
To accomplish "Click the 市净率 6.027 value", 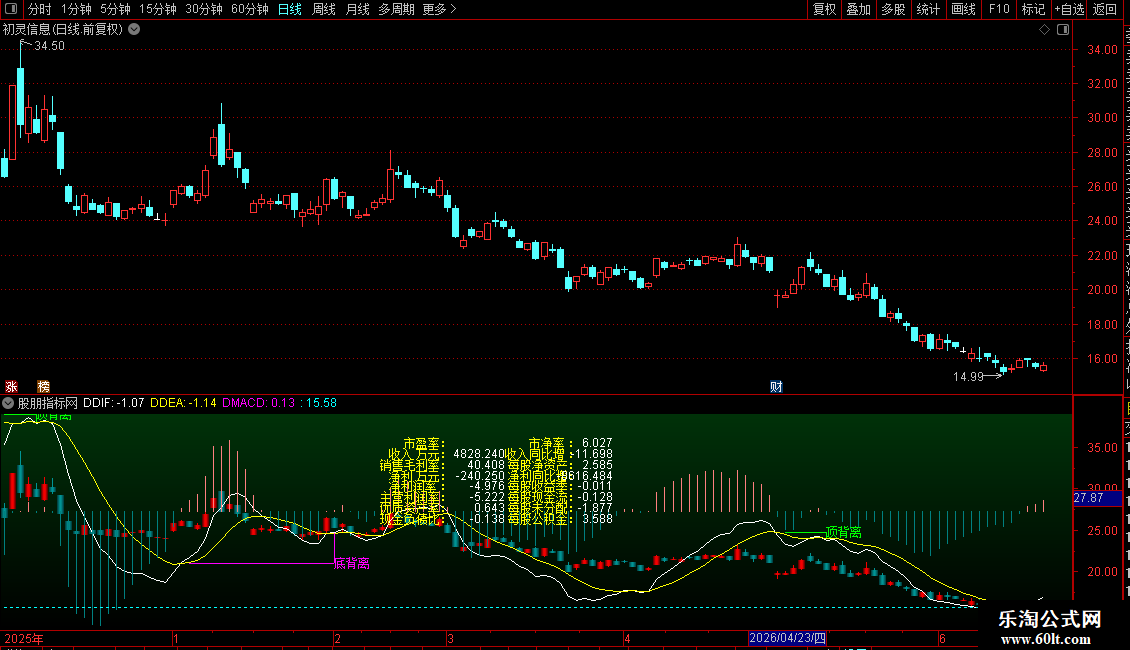I will point(597,443).
